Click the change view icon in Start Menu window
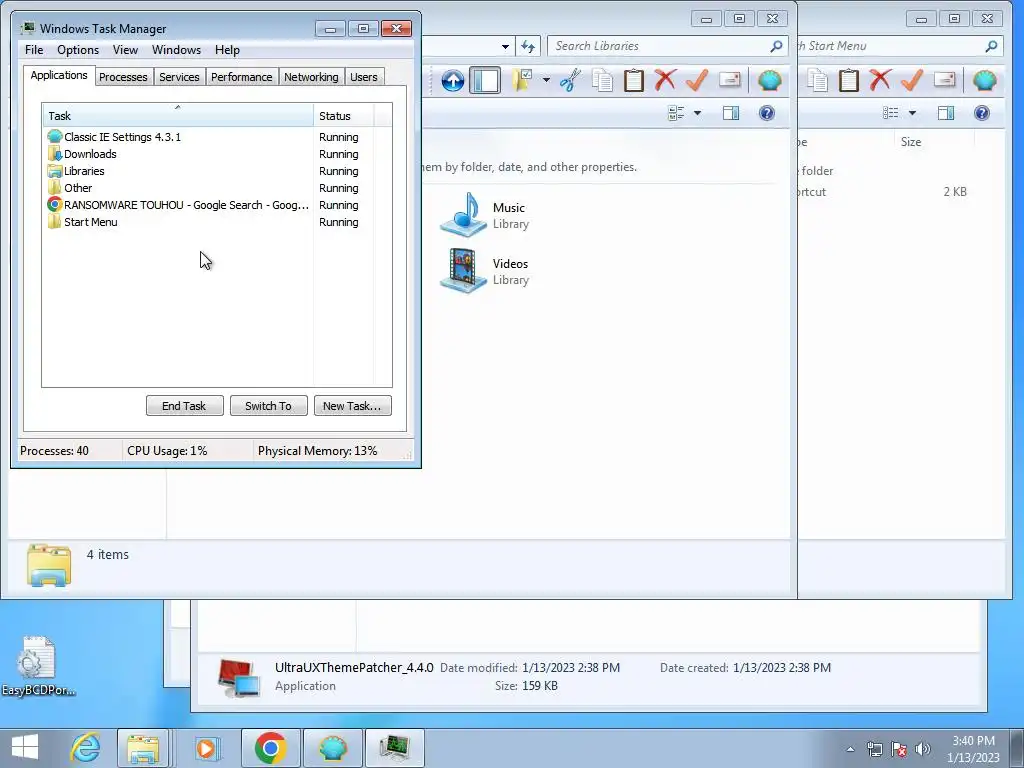Image resolution: width=1024 pixels, height=768 pixels. click(891, 114)
